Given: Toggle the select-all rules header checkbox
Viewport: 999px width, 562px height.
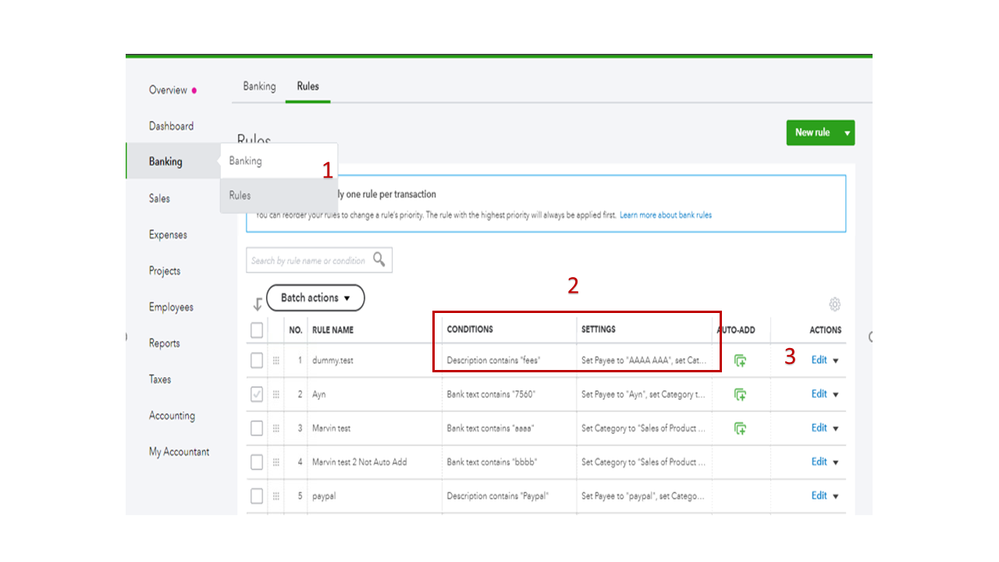Looking at the screenshot, I should tap(257, 329).
